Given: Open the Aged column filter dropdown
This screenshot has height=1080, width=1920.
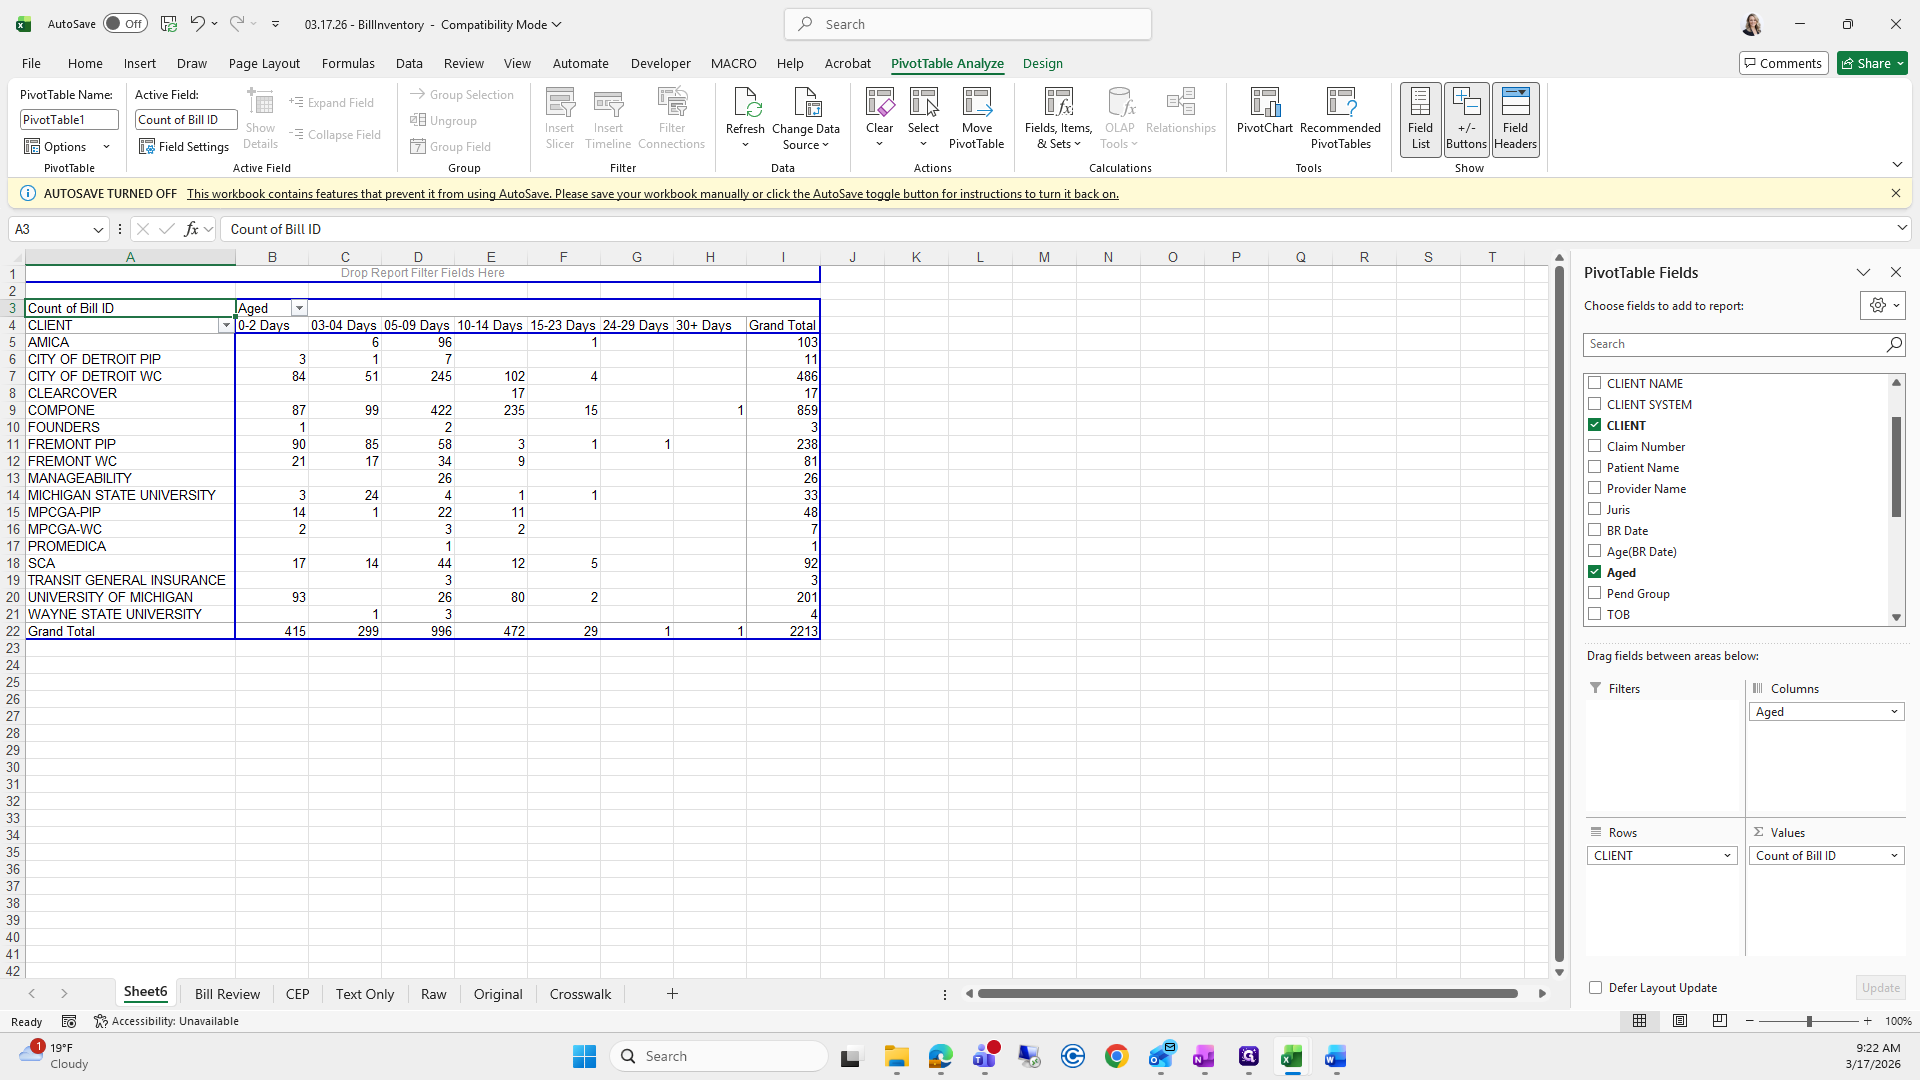Looking at the screenshot, I should [x=299, y=309].
